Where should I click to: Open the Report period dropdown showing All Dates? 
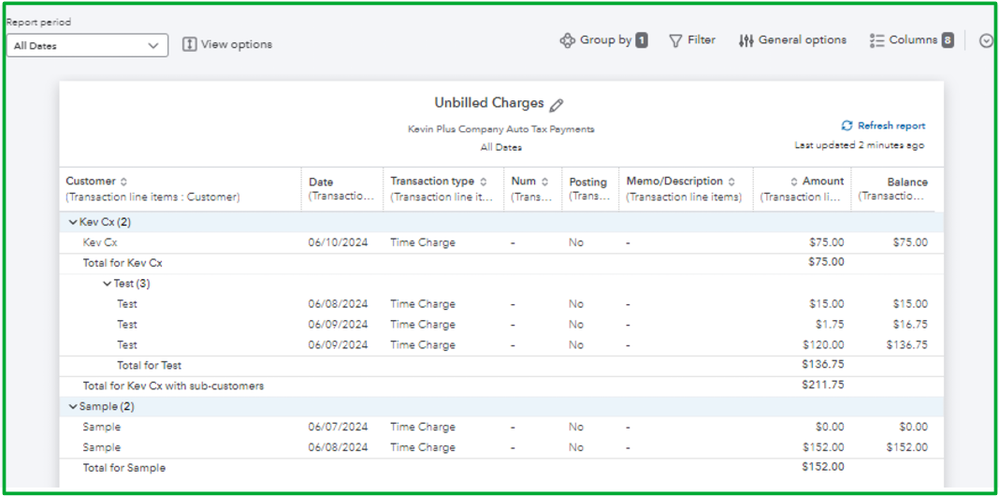[x=87, y=45]
